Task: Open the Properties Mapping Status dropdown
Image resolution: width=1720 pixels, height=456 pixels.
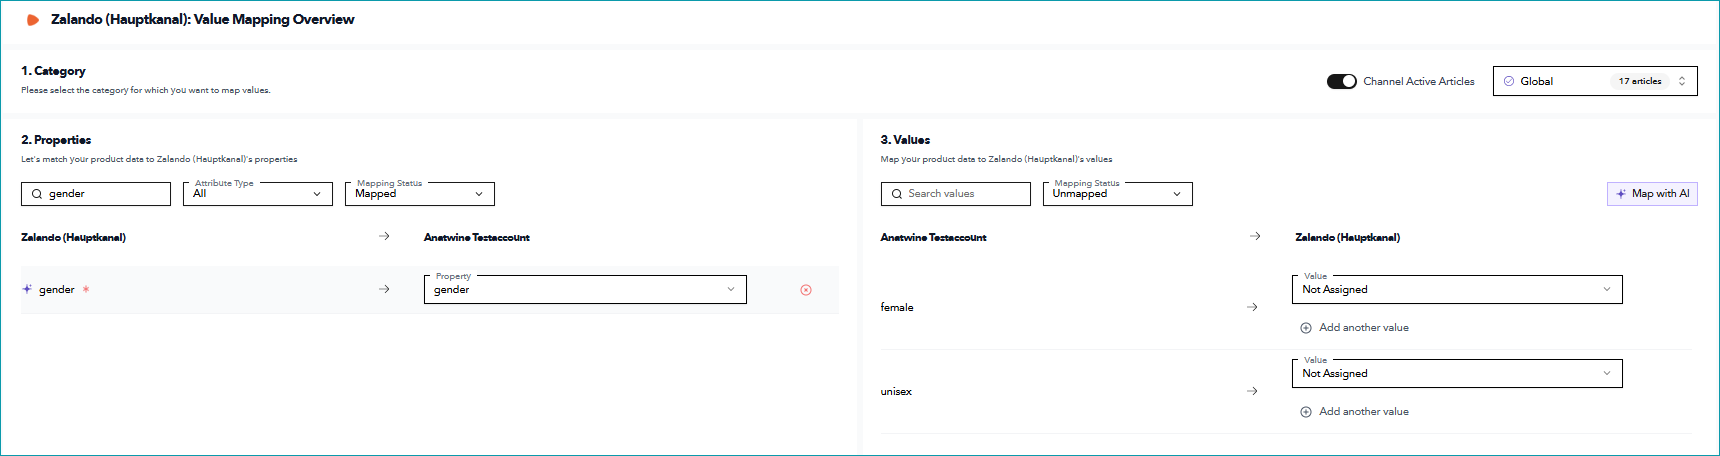Action: click(x=420, y=194)
